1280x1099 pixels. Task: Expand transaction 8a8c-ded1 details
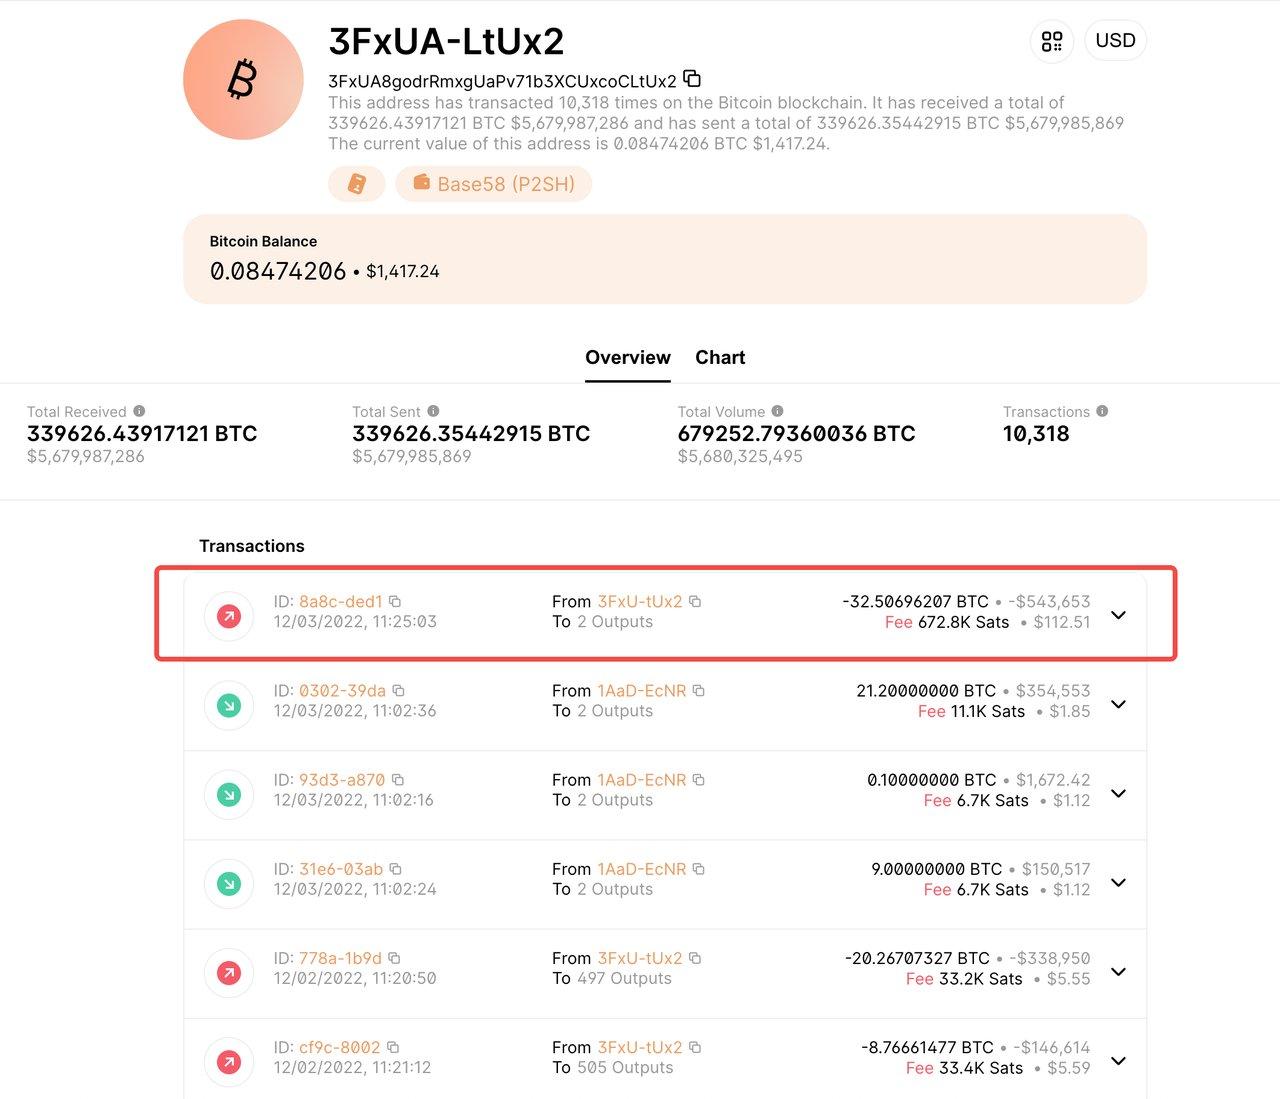(x=1118, y=614)
